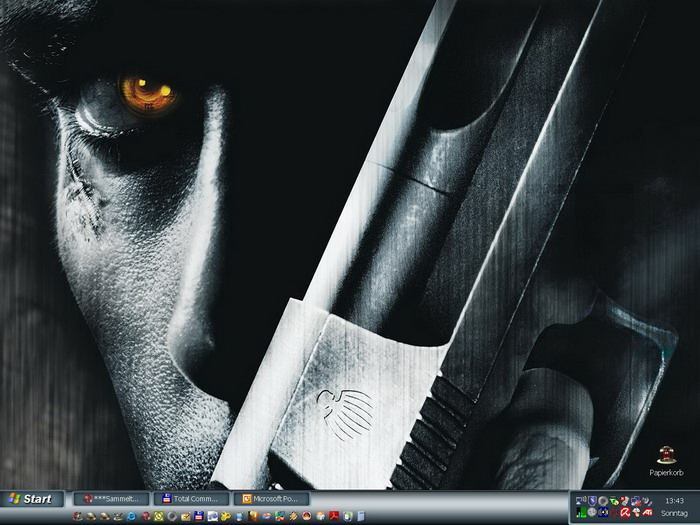This screenshot has height=525, width=700.
Task: Click the green meter tray icon
Action: click(581, 512)
